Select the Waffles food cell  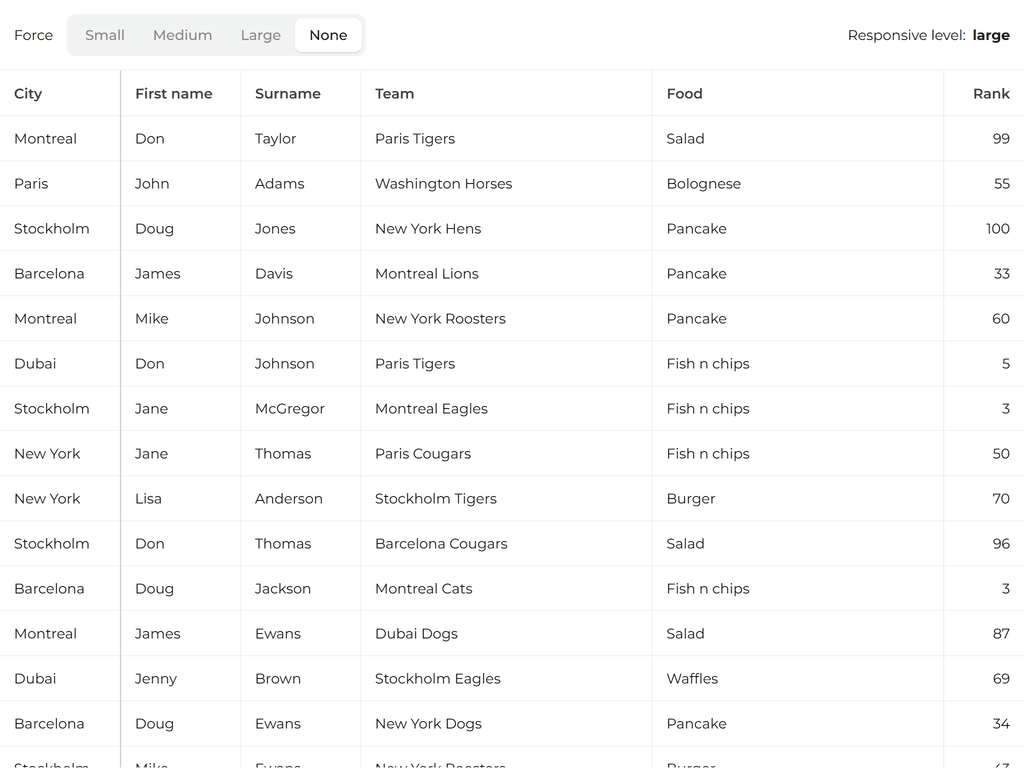click(x=692, y=679)
